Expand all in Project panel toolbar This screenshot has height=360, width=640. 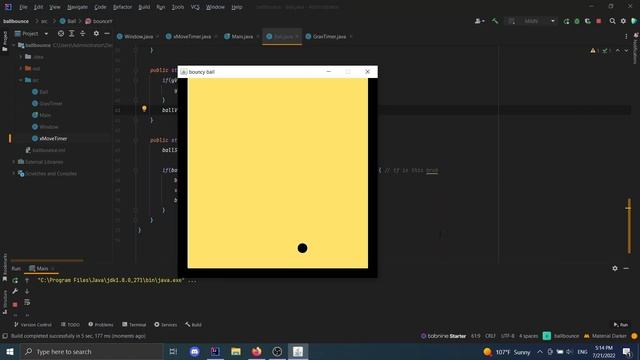click(x=71, y=33)
